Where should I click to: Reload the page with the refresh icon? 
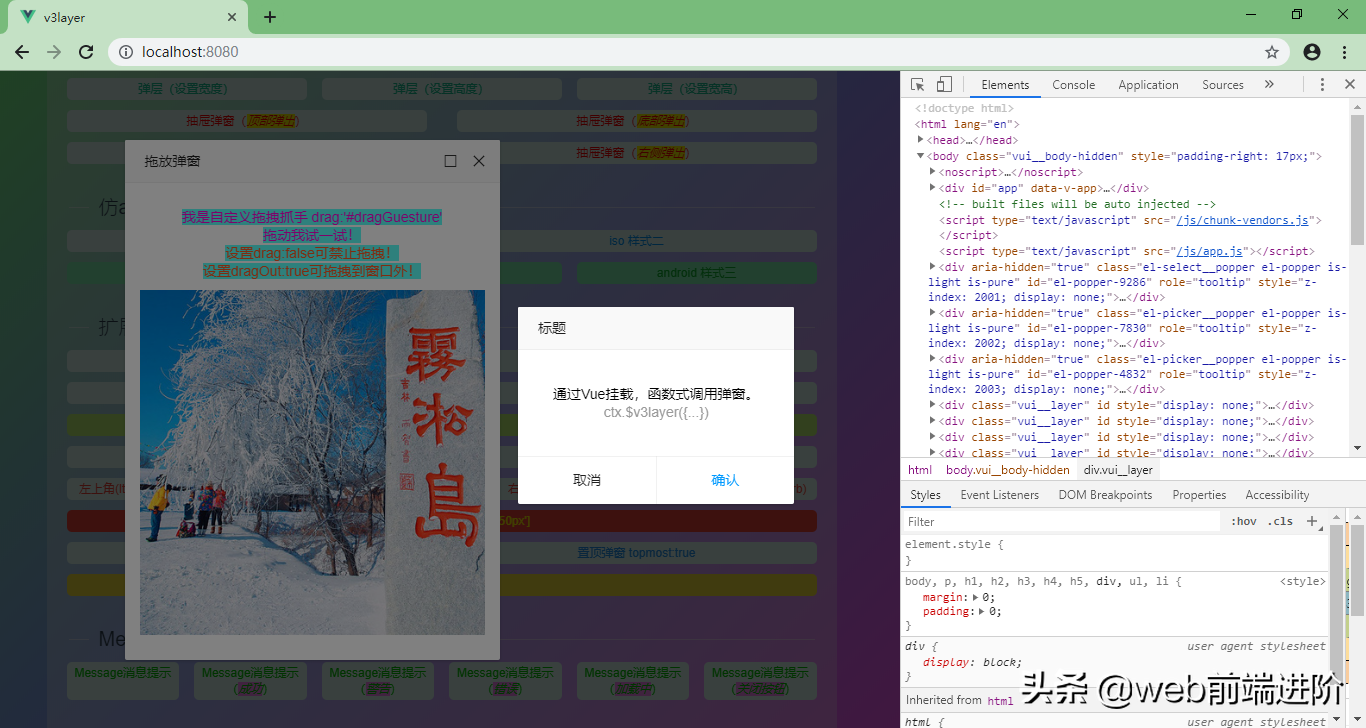[x=86, y=52]
